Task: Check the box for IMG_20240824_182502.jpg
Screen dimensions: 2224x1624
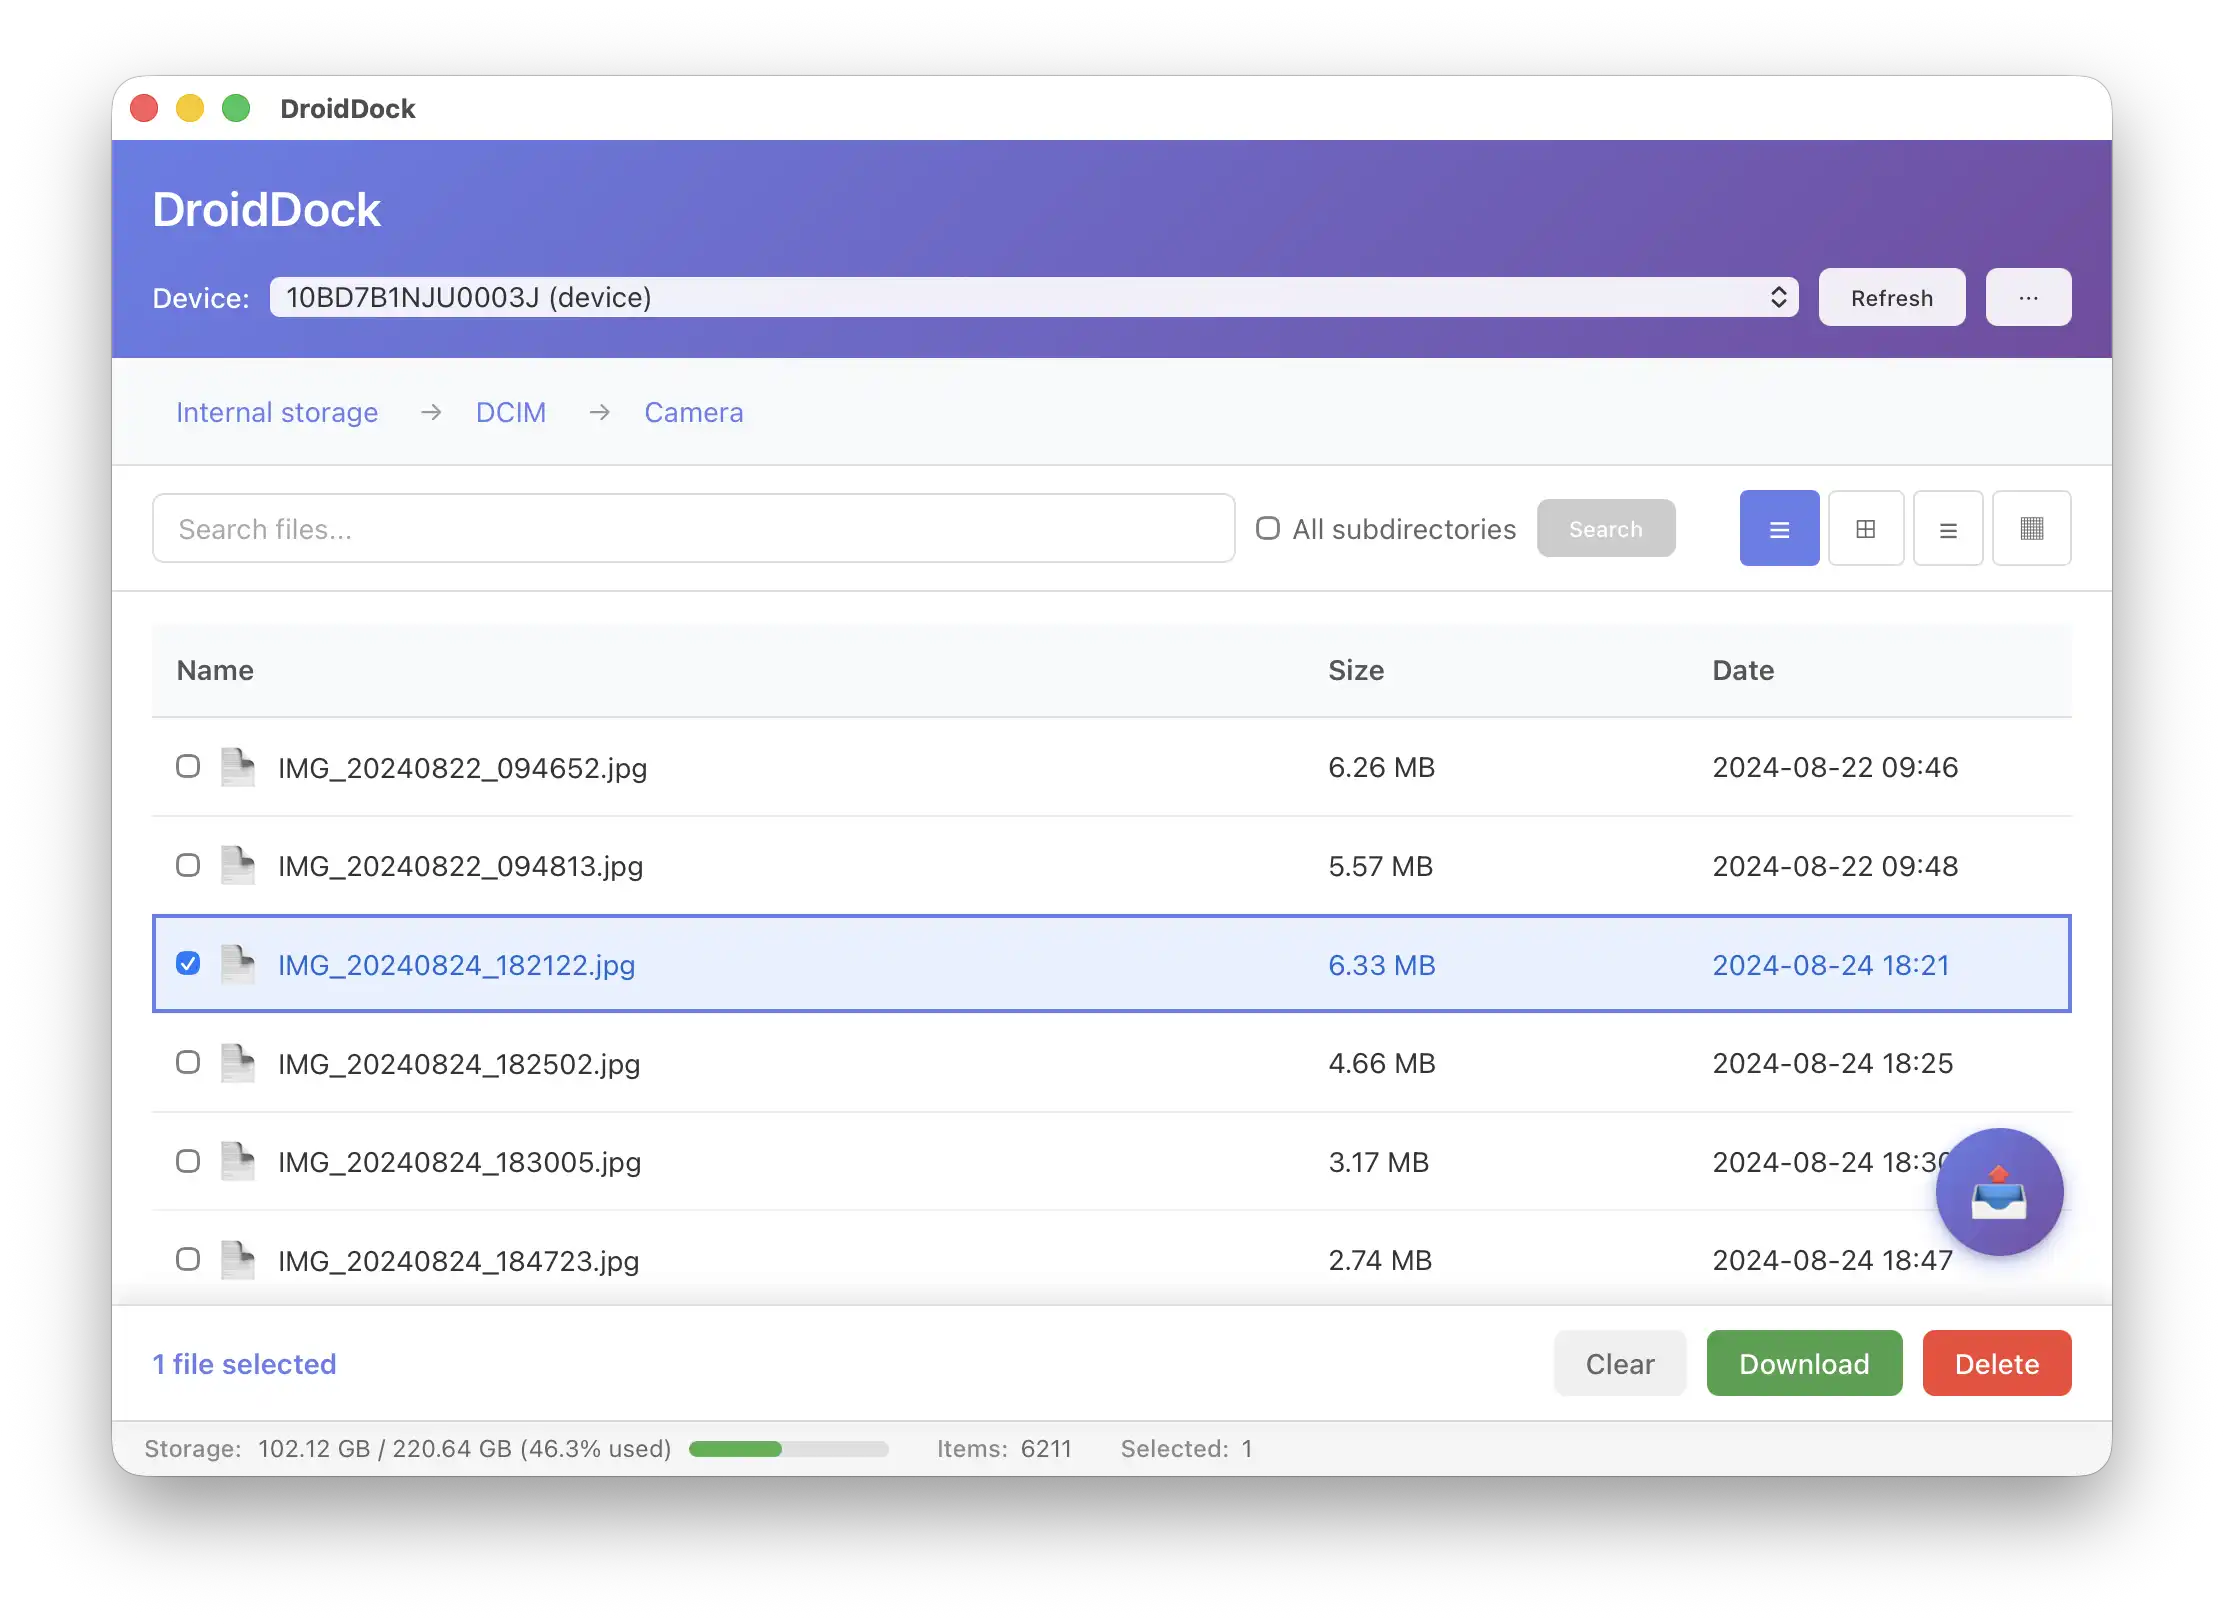Action: tap(188, 1062)
